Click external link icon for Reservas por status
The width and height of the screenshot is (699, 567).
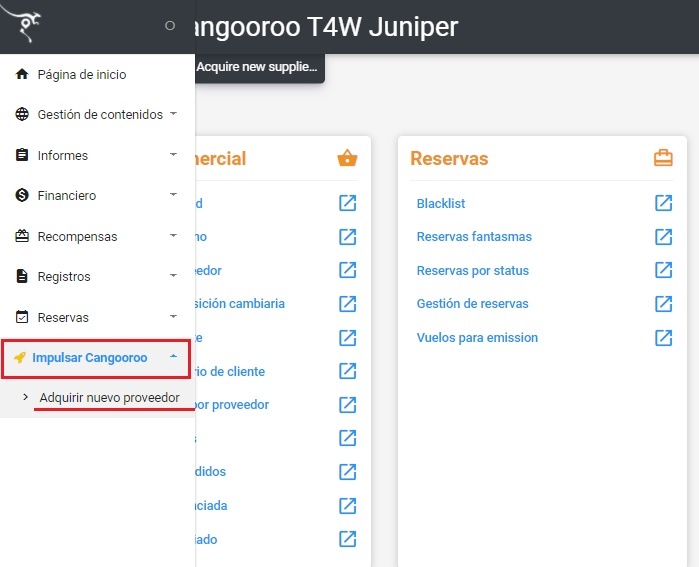(x=663, y=270)
